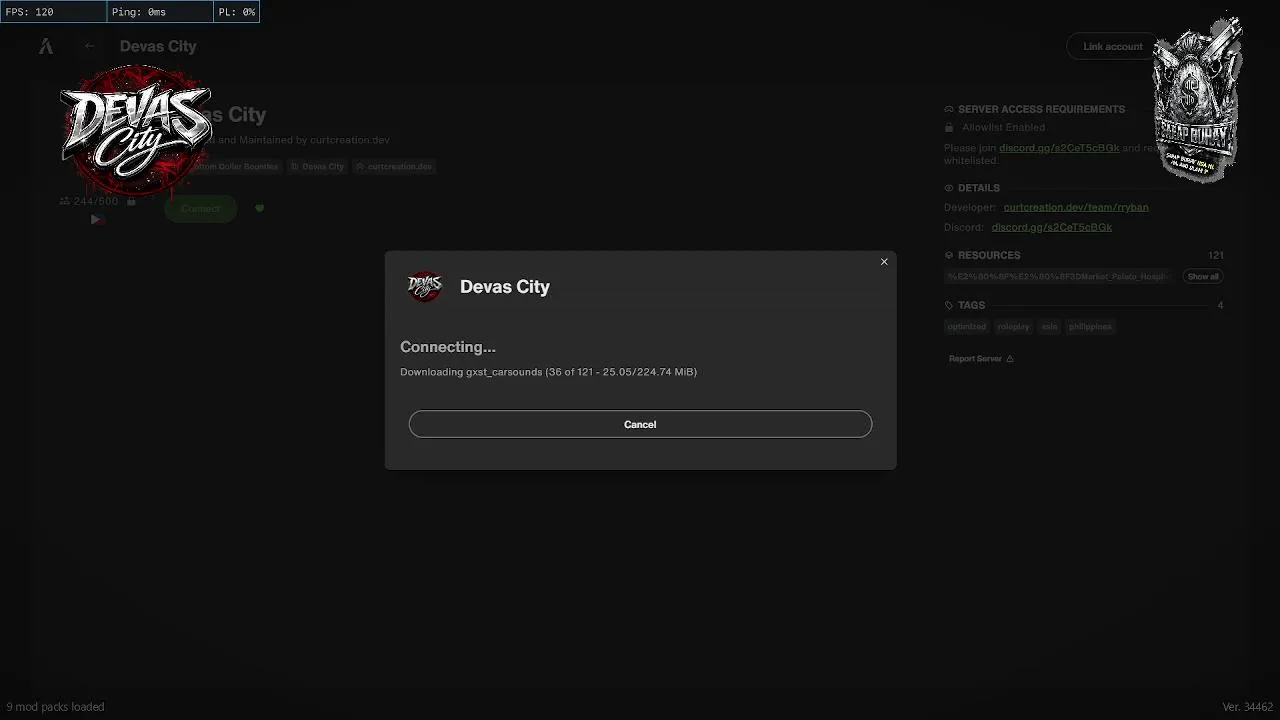This screenshot has height=720, width=1280.
Task: Click the curtcreation.dev server tag chip
Action: tap(394, 166)
